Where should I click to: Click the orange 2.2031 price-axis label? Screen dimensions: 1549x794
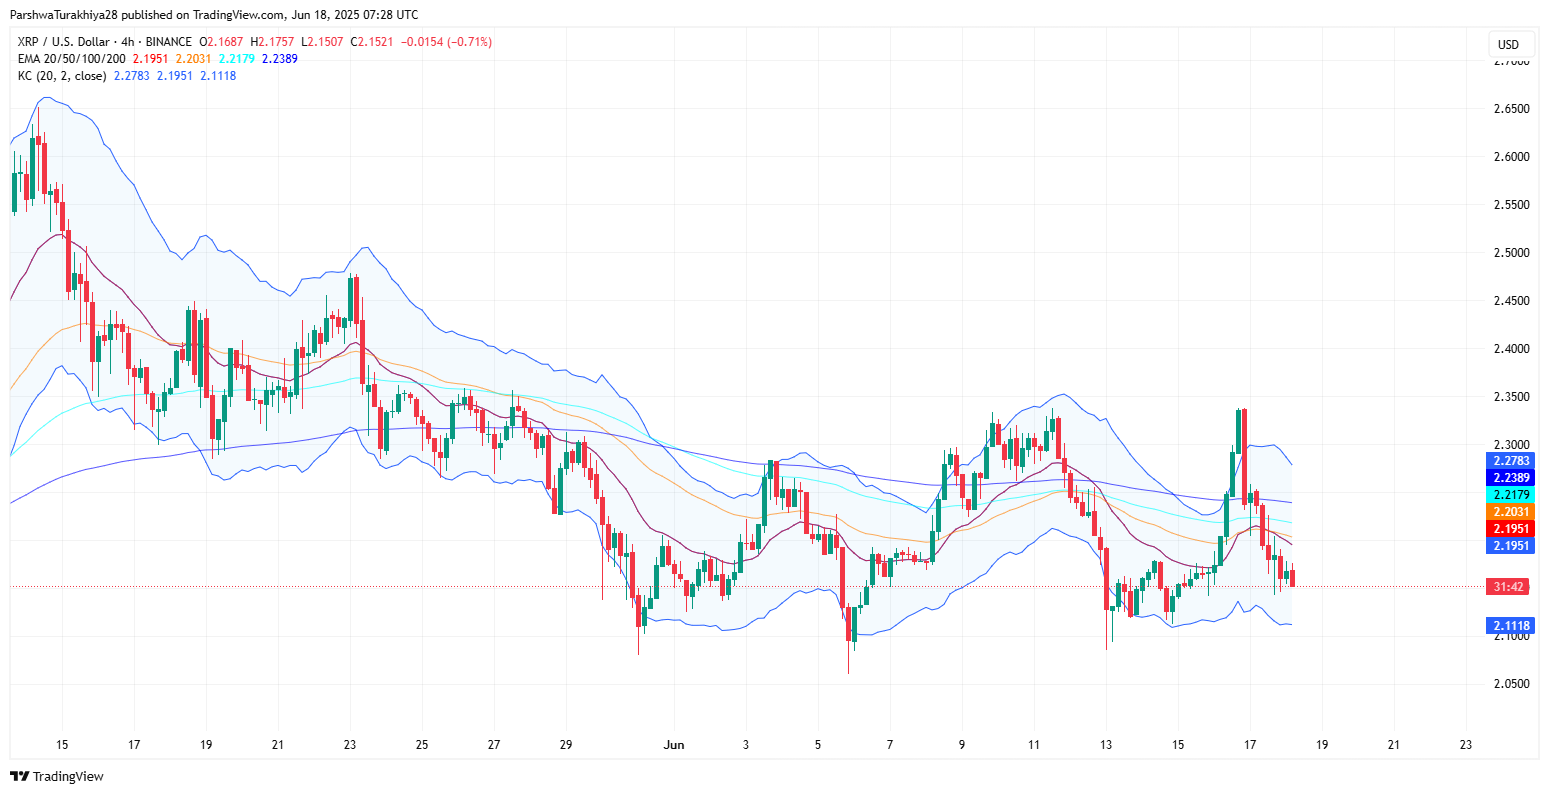1510,512
